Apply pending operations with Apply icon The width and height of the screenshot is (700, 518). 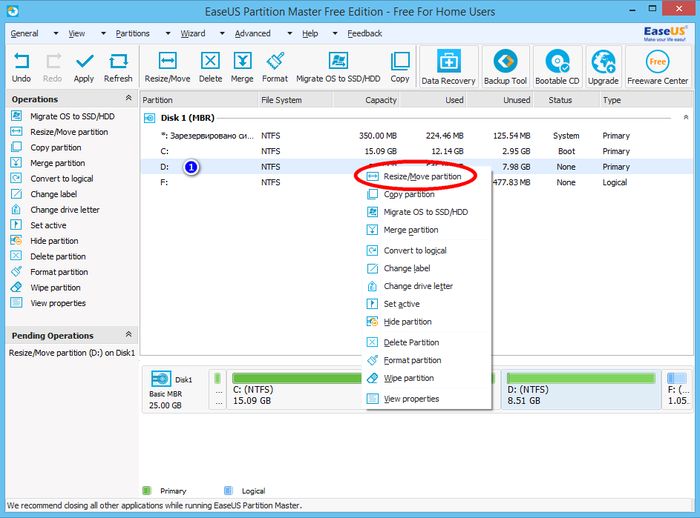pos(84,67)
